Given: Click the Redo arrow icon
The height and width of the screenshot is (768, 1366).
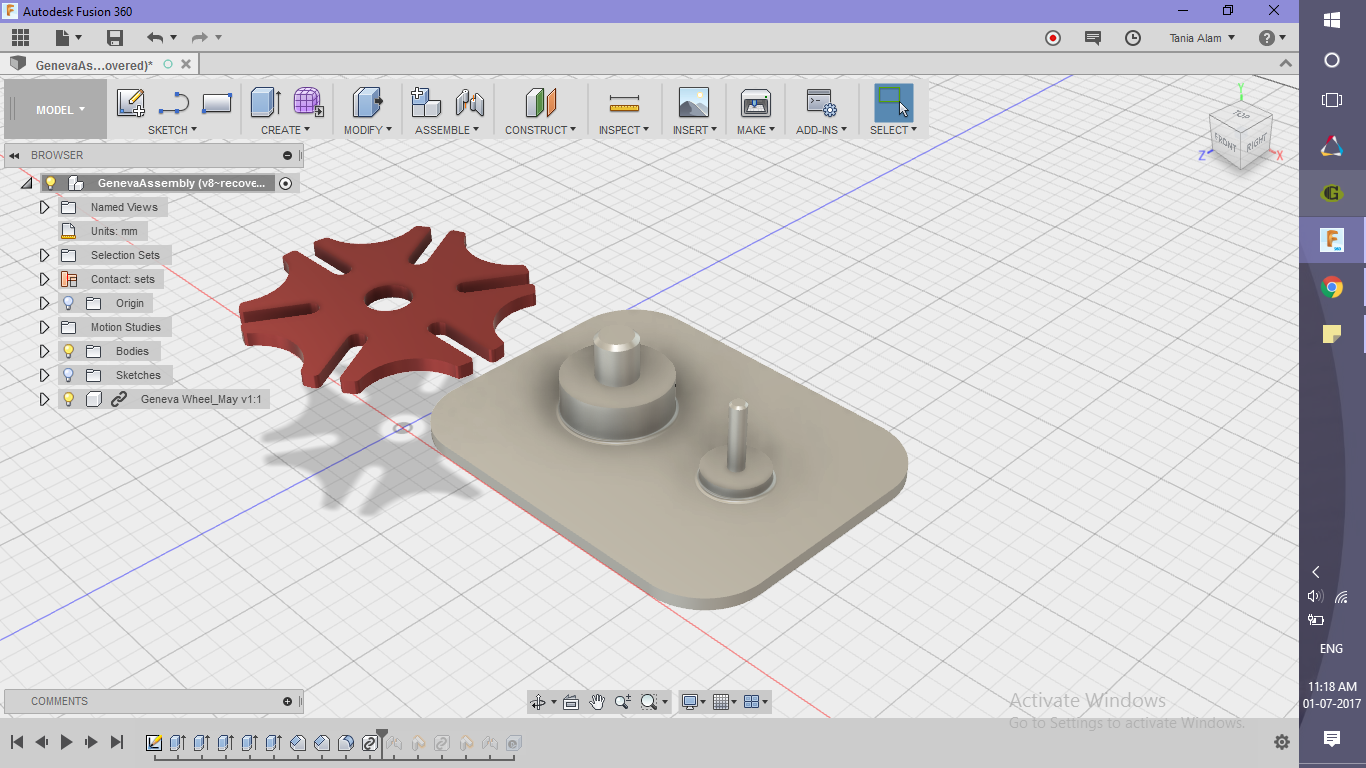Looking at the screenshot, I should point(200,38).
